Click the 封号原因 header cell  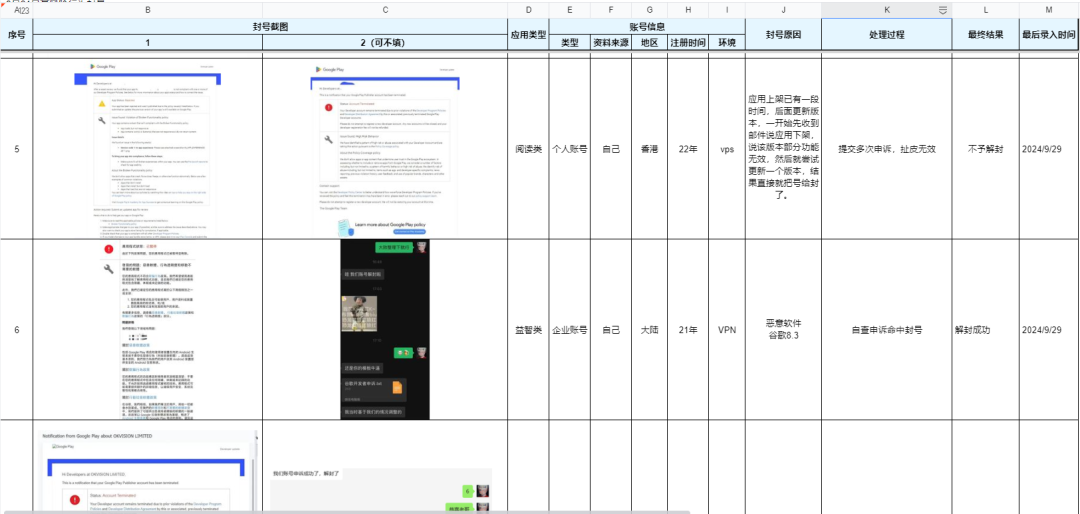click(783, 34)
